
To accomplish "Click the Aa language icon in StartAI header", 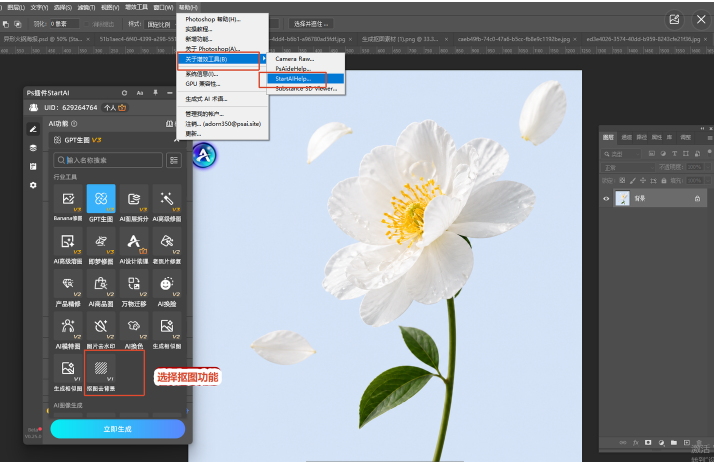I will click(140, 93).
